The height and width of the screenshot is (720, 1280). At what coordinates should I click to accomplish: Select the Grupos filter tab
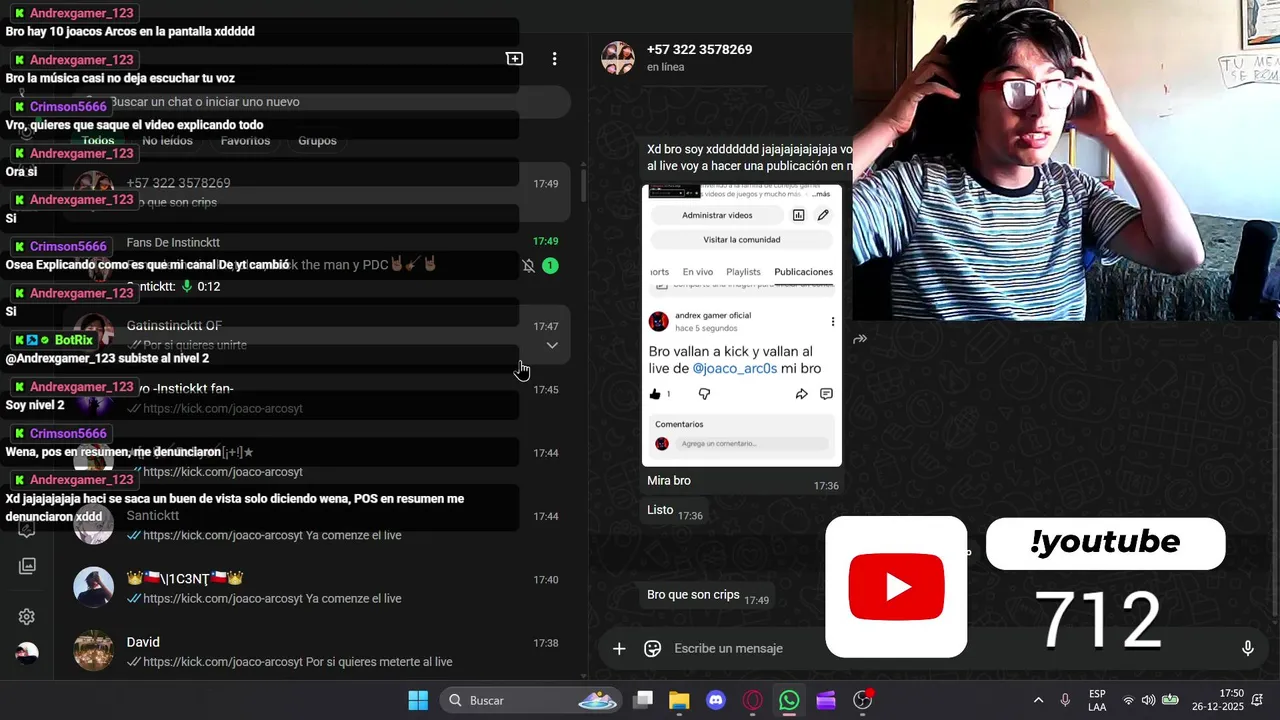(317, 141)
